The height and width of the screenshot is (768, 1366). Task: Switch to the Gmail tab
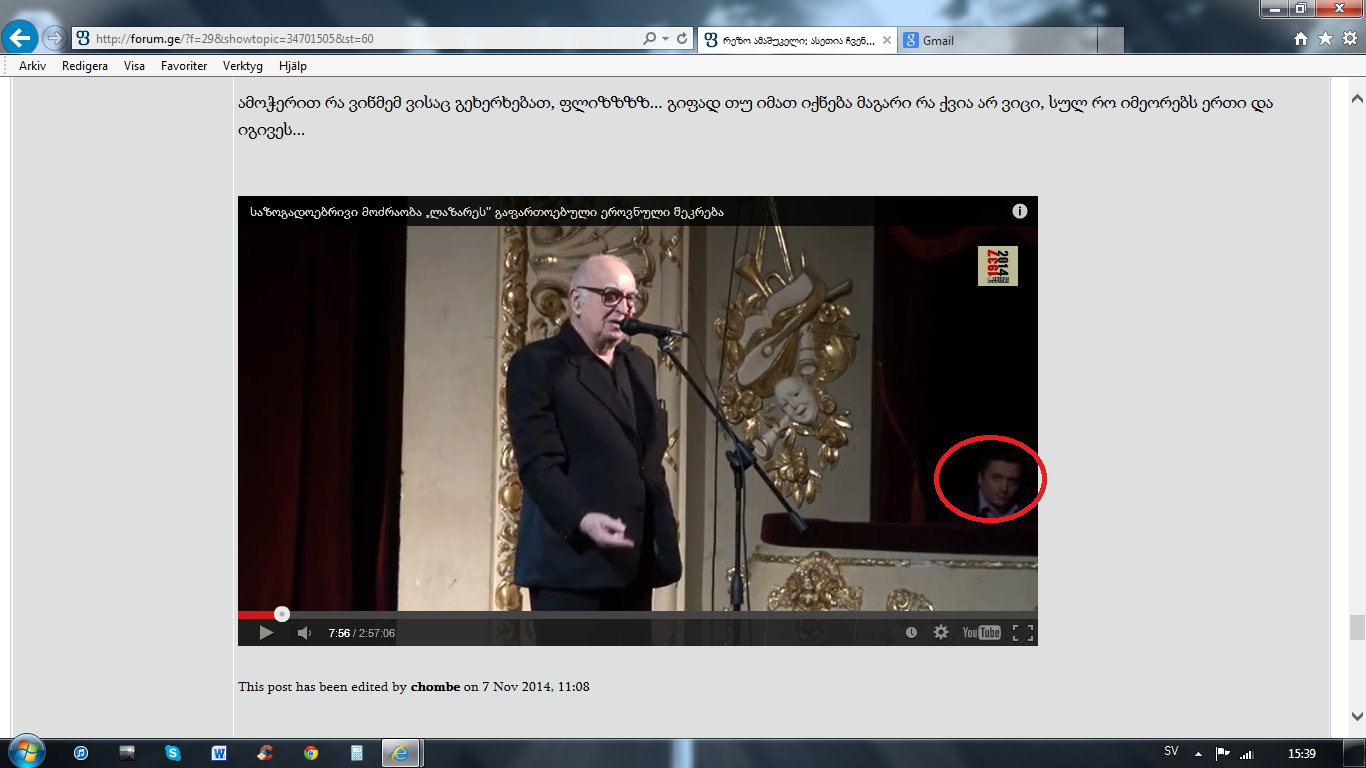click(x=997, y=40)
